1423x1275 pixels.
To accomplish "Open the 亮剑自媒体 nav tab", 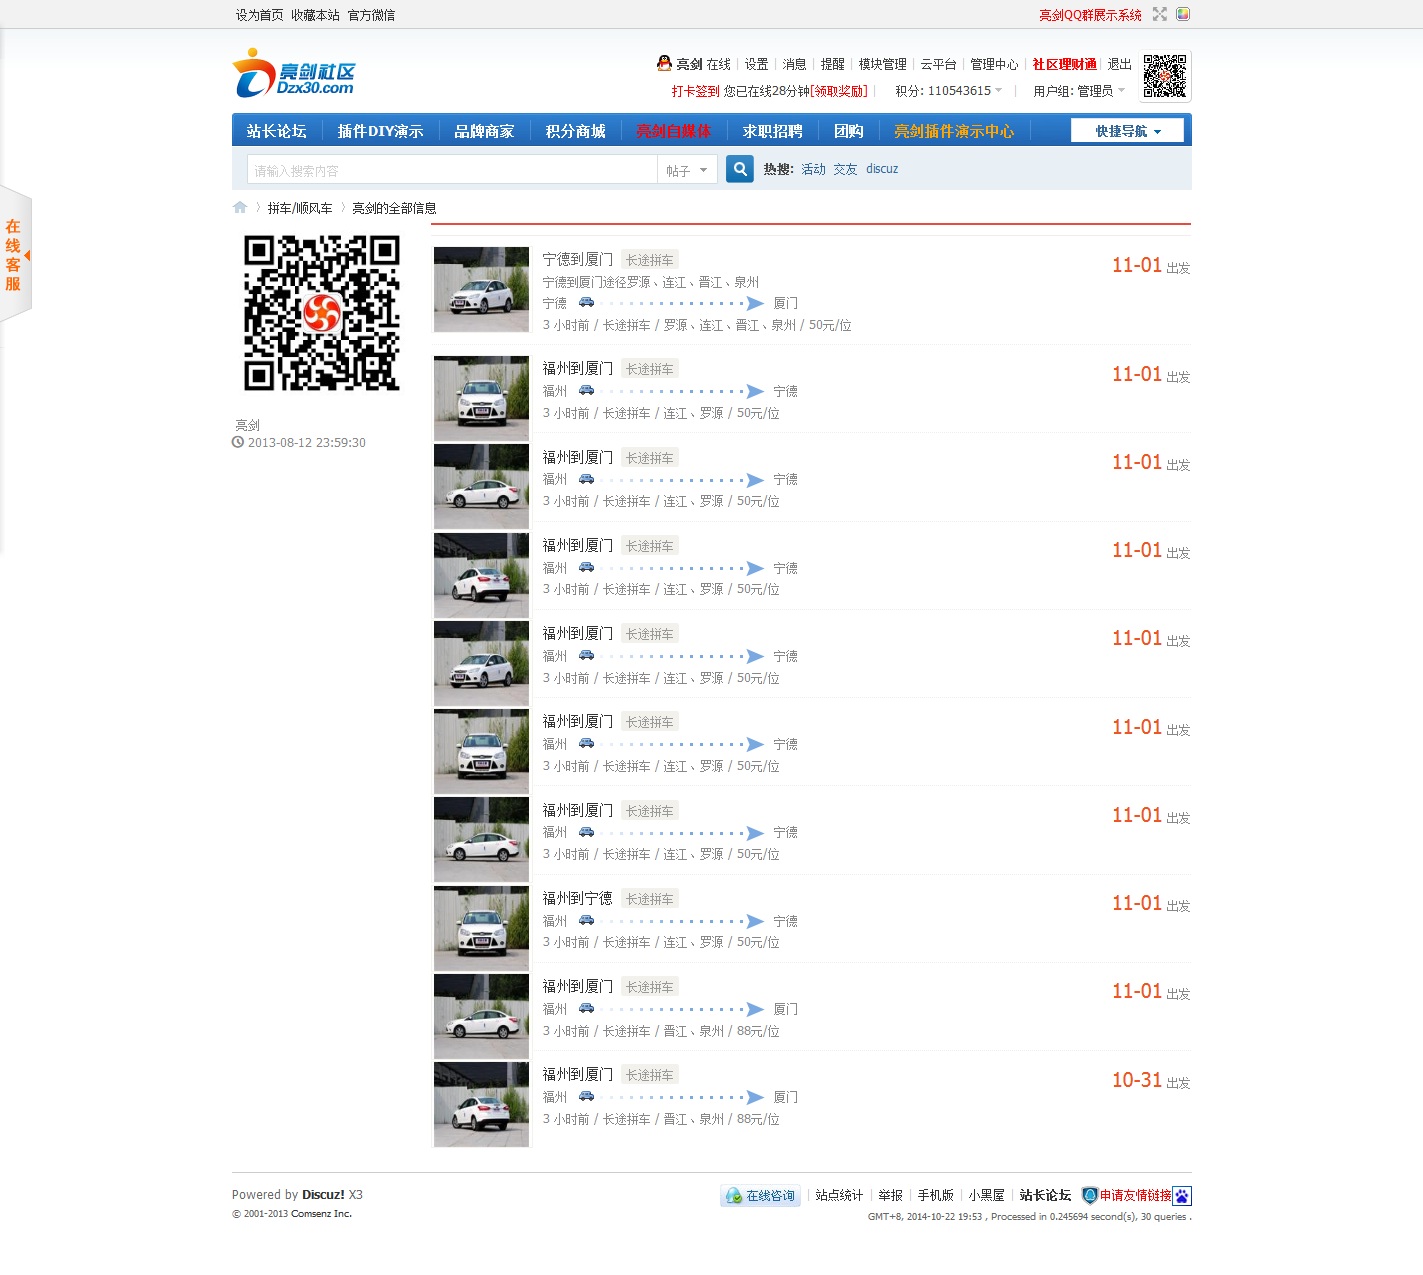I will 674,131.
